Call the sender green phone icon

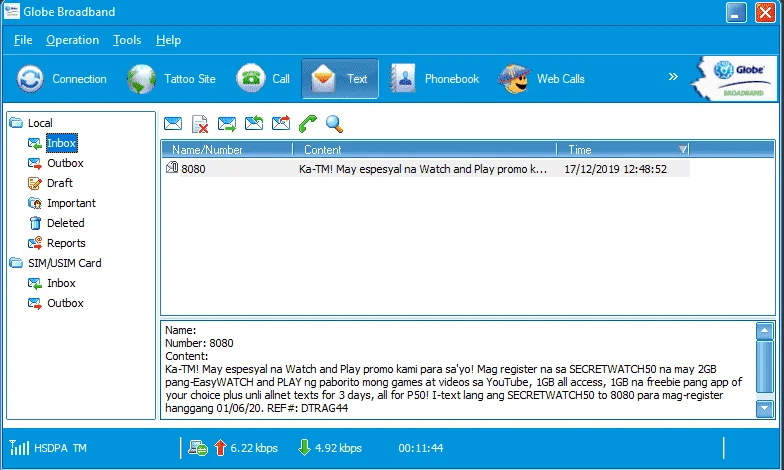pyautogui.click(x=308, y=124)
